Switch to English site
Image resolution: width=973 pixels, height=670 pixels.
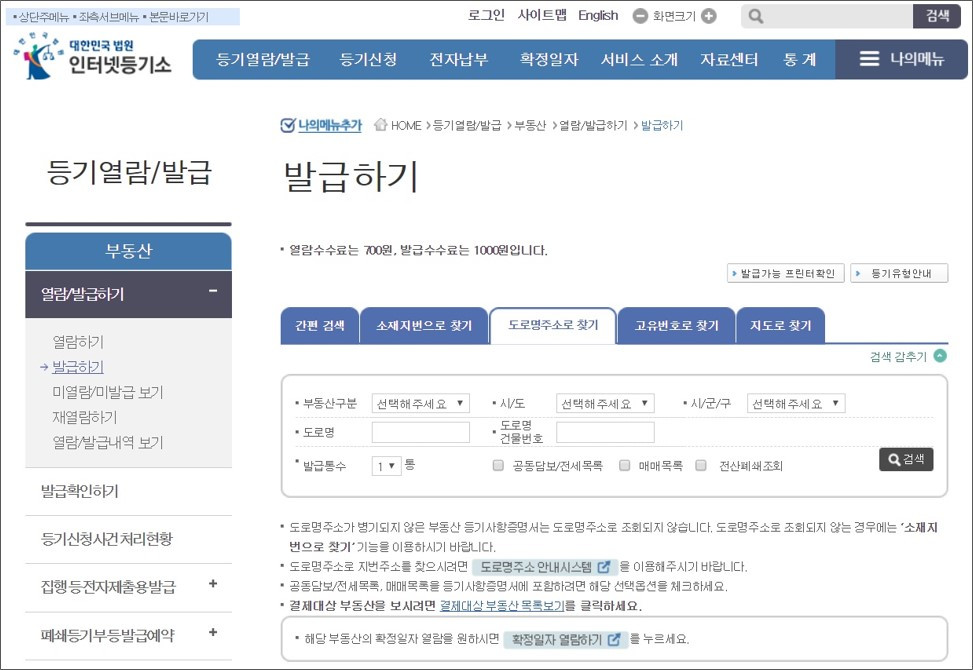[x=598, y=16]
